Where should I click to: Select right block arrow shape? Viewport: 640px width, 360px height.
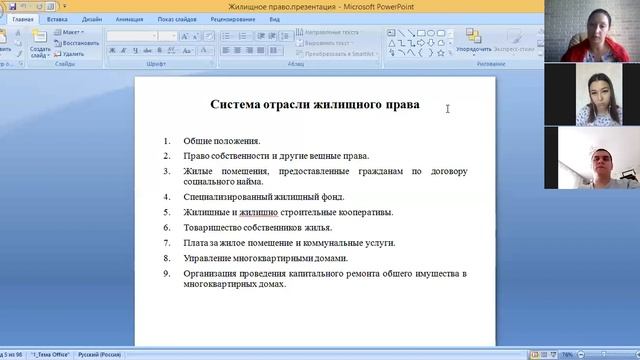pos(421,43)
